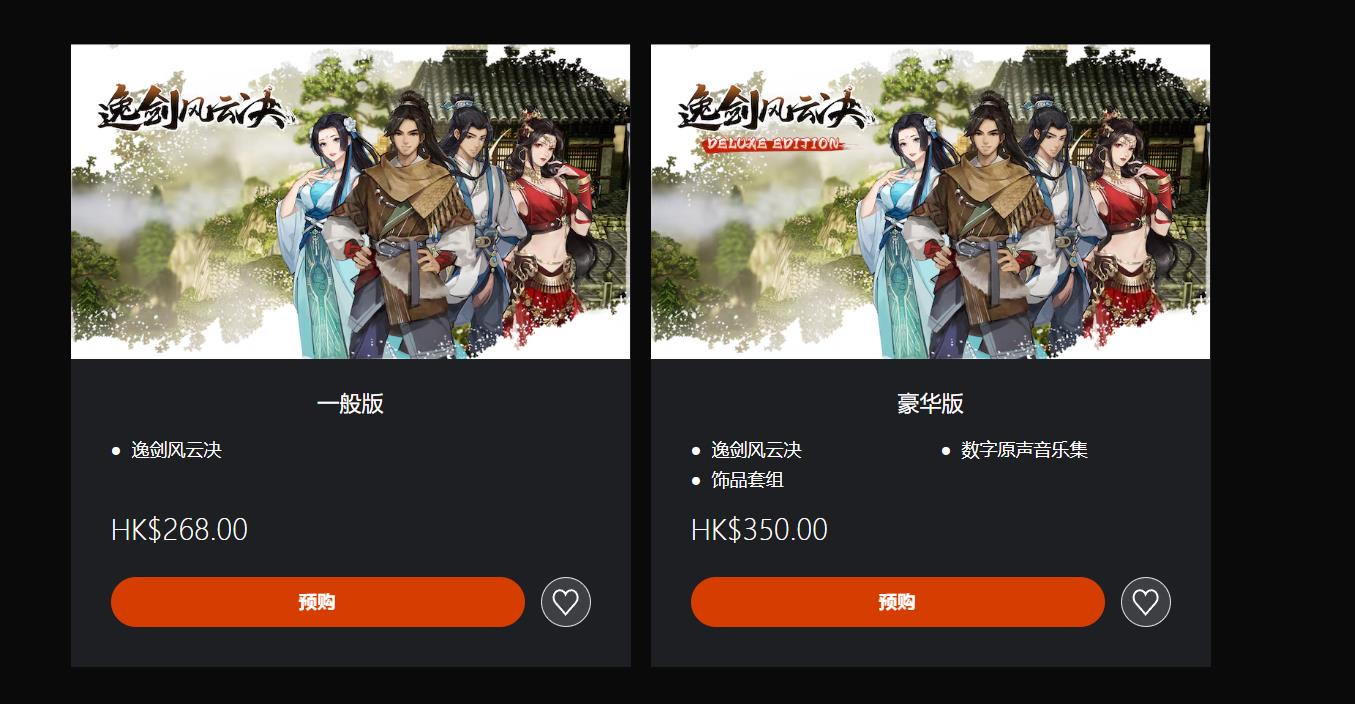The height and width of the screenshot is (704, 1355).
Task: Add 一般版 to wishlist with heart icon
Action: tap(566, 602)
